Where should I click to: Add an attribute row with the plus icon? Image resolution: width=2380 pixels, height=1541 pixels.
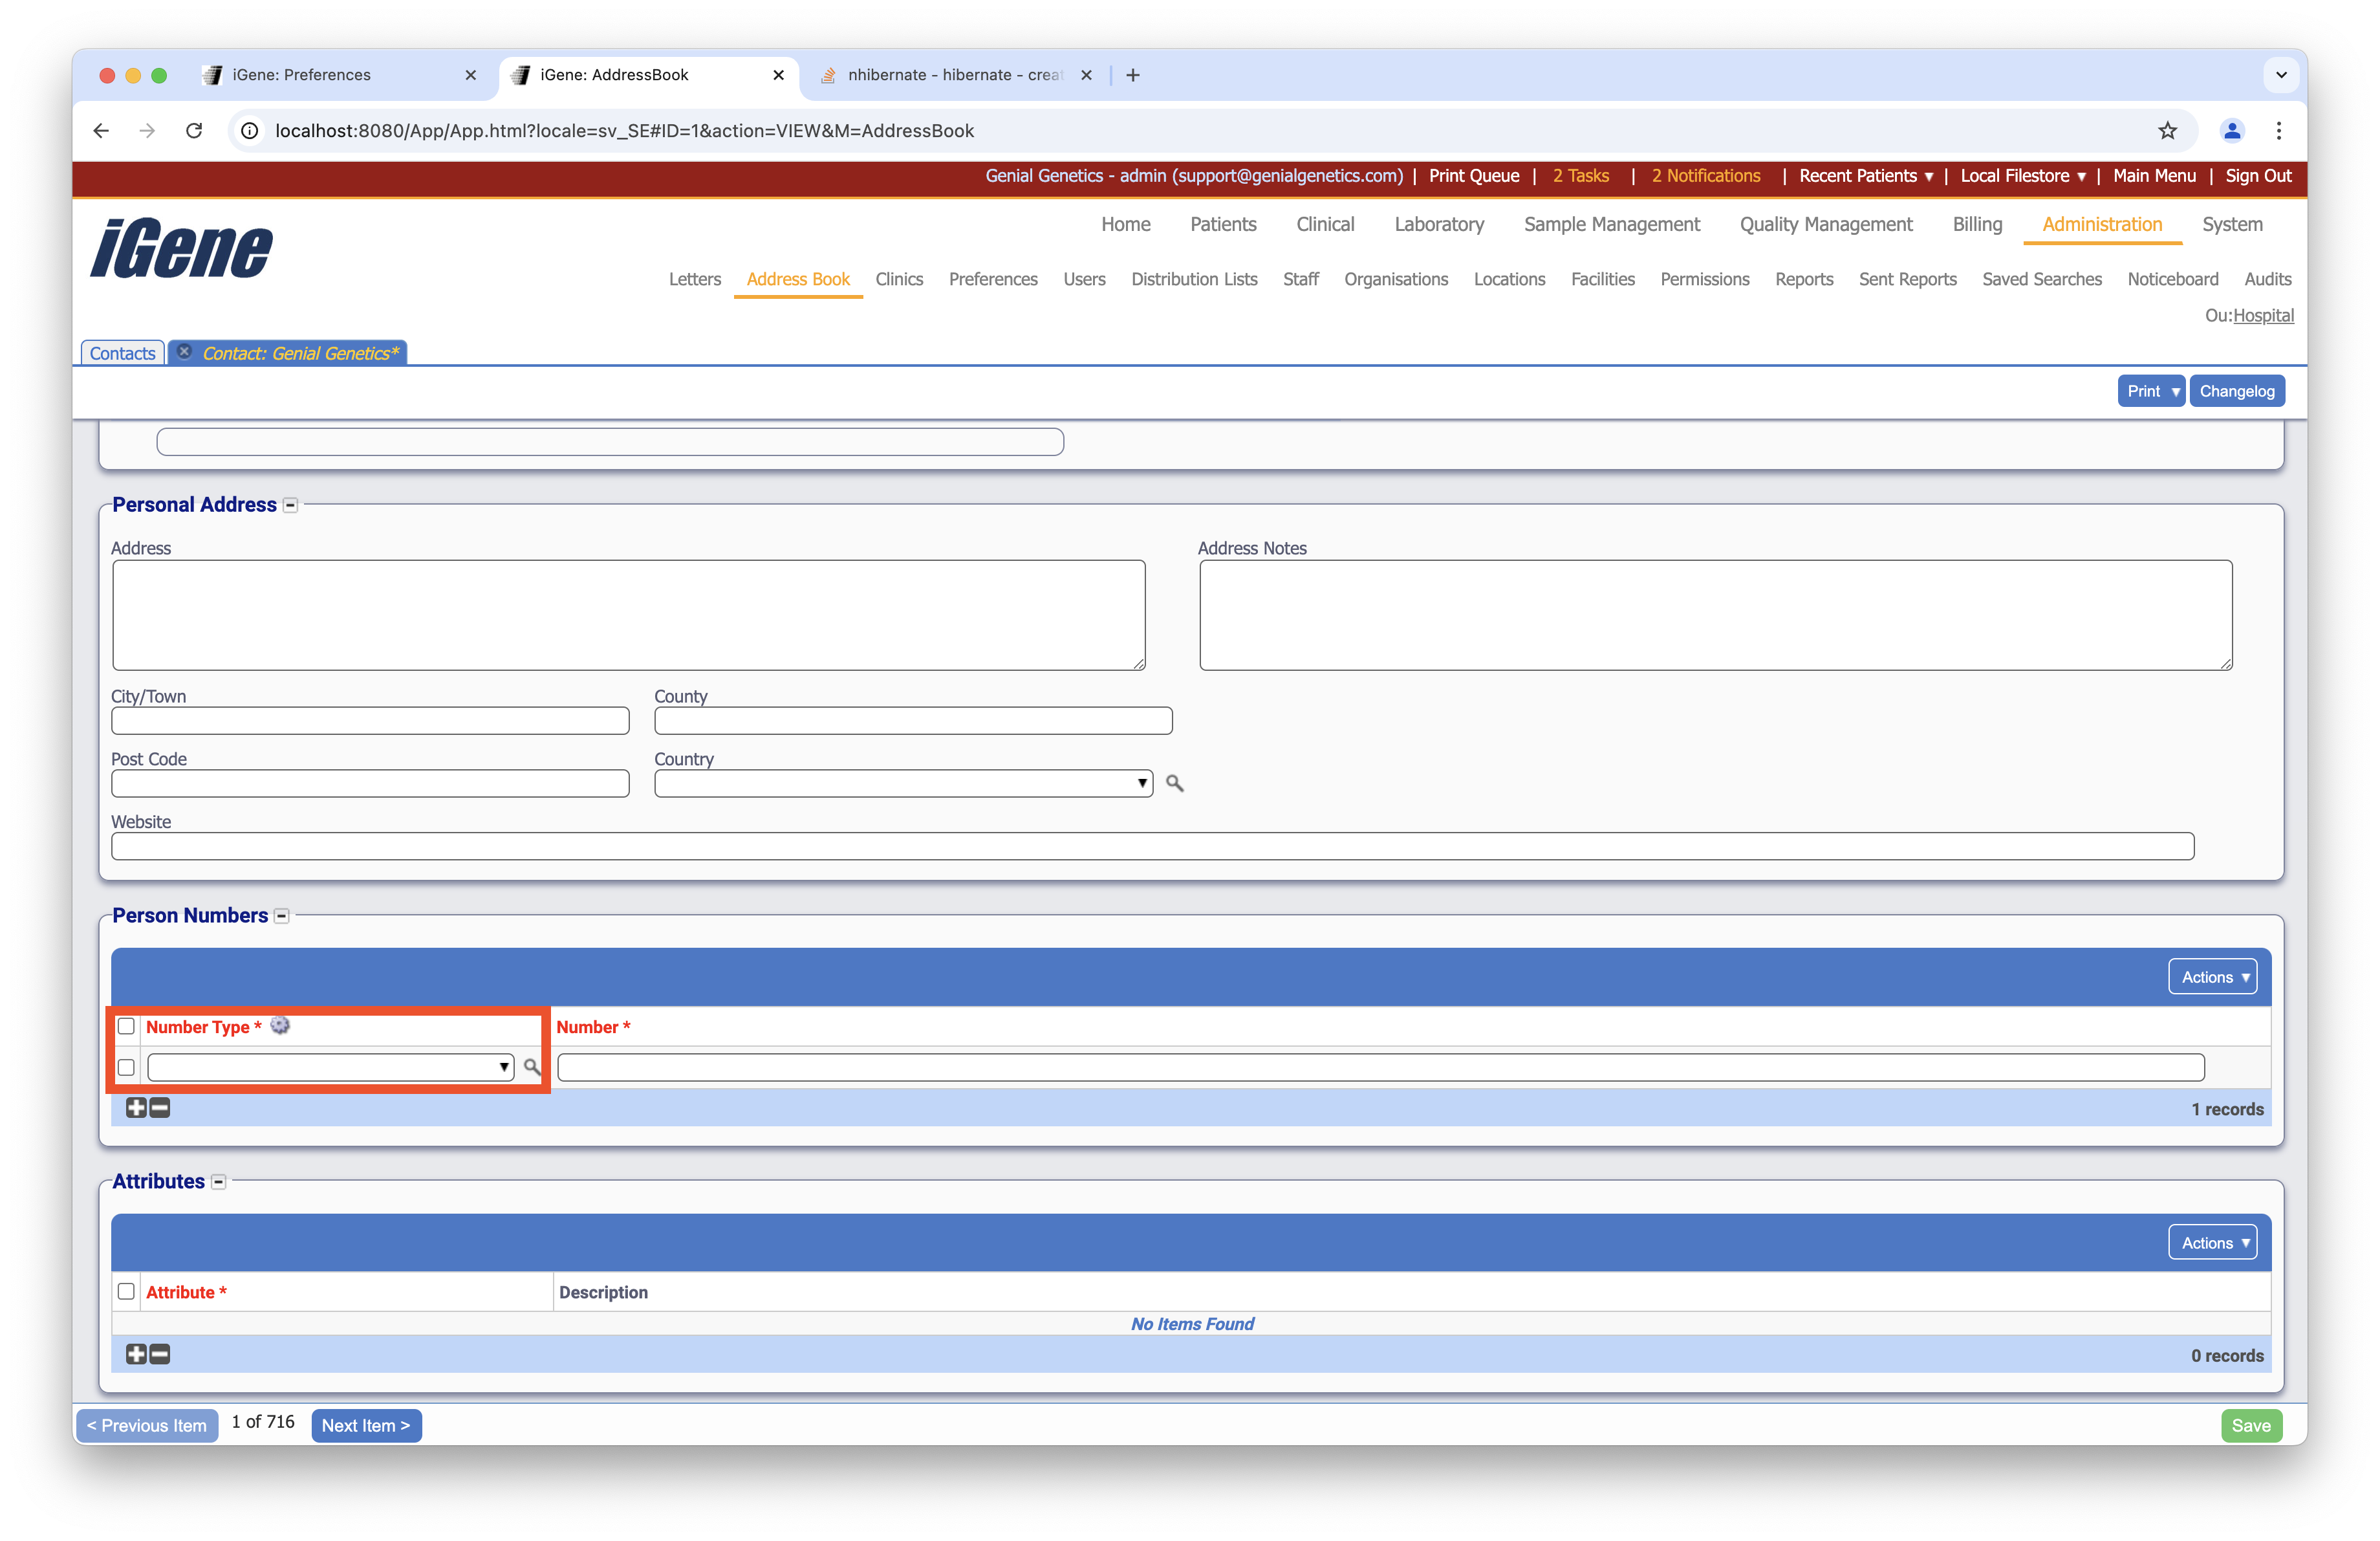[136, 1354]
